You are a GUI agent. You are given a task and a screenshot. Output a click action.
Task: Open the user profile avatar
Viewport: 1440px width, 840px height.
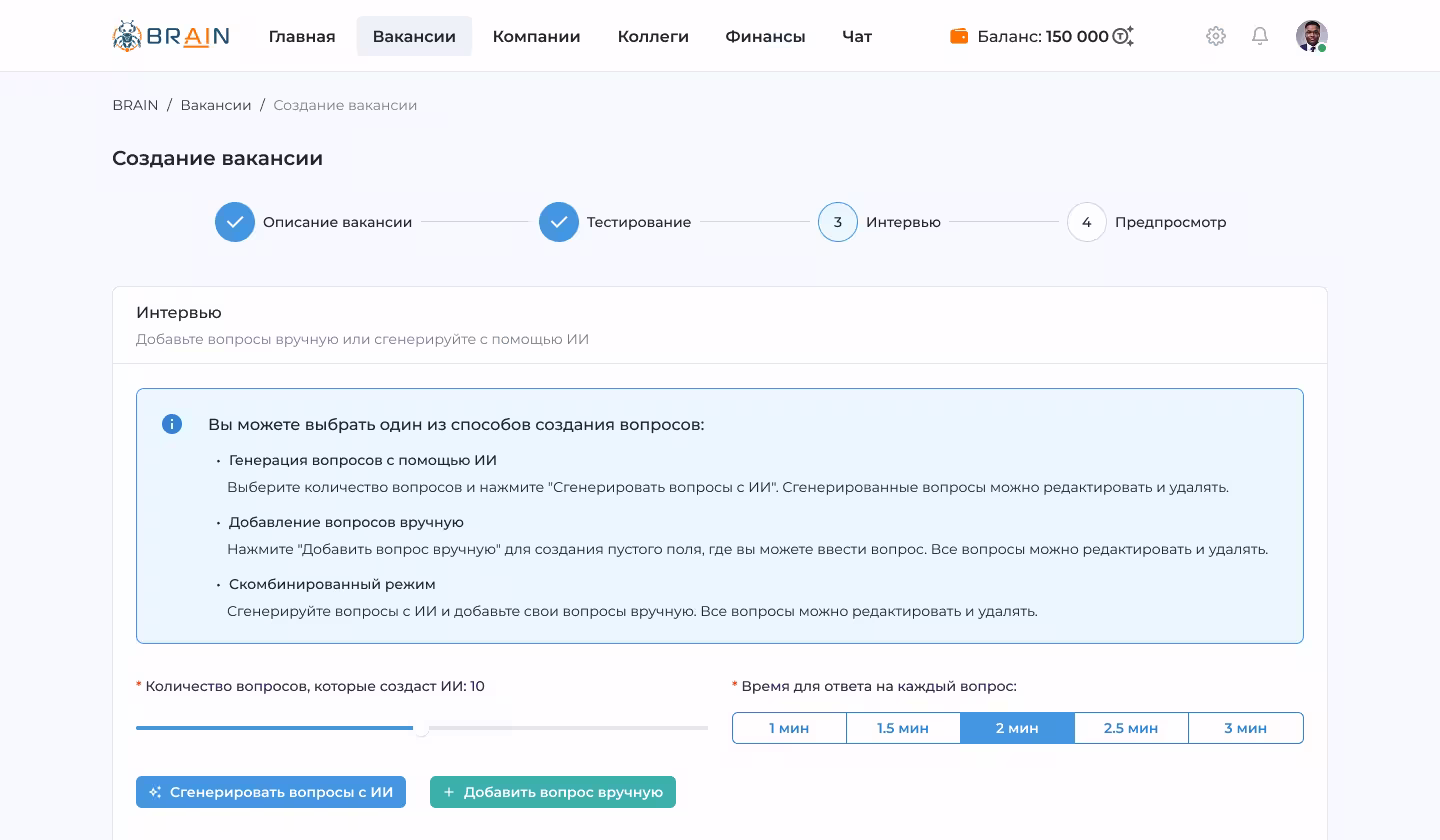click(1311, 36)
